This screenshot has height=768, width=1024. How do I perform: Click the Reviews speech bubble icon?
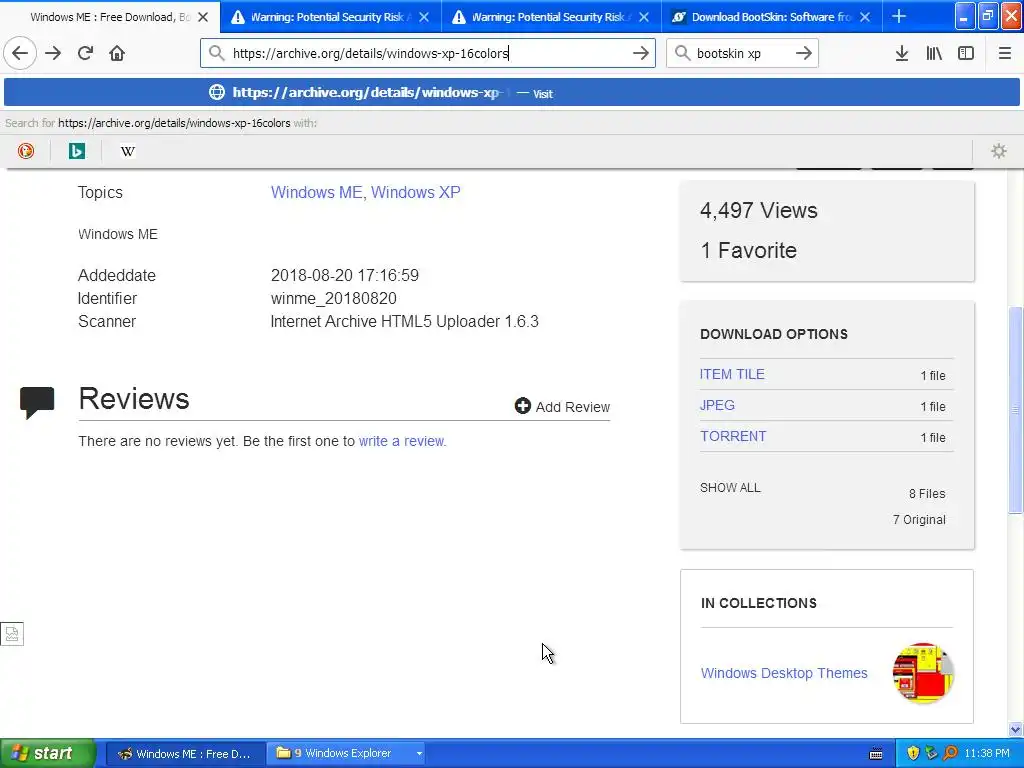click(x=37, y=402)
